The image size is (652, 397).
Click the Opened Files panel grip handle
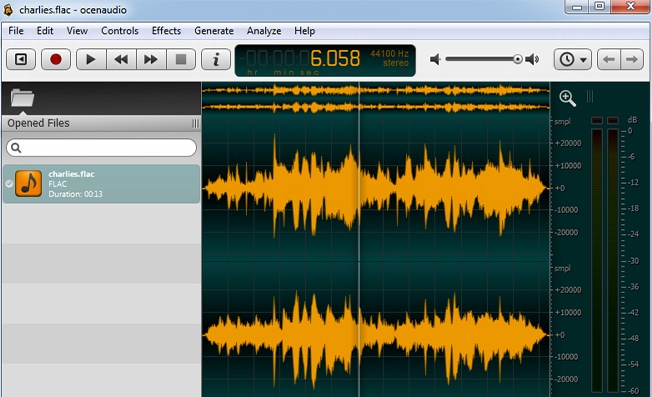195,123
